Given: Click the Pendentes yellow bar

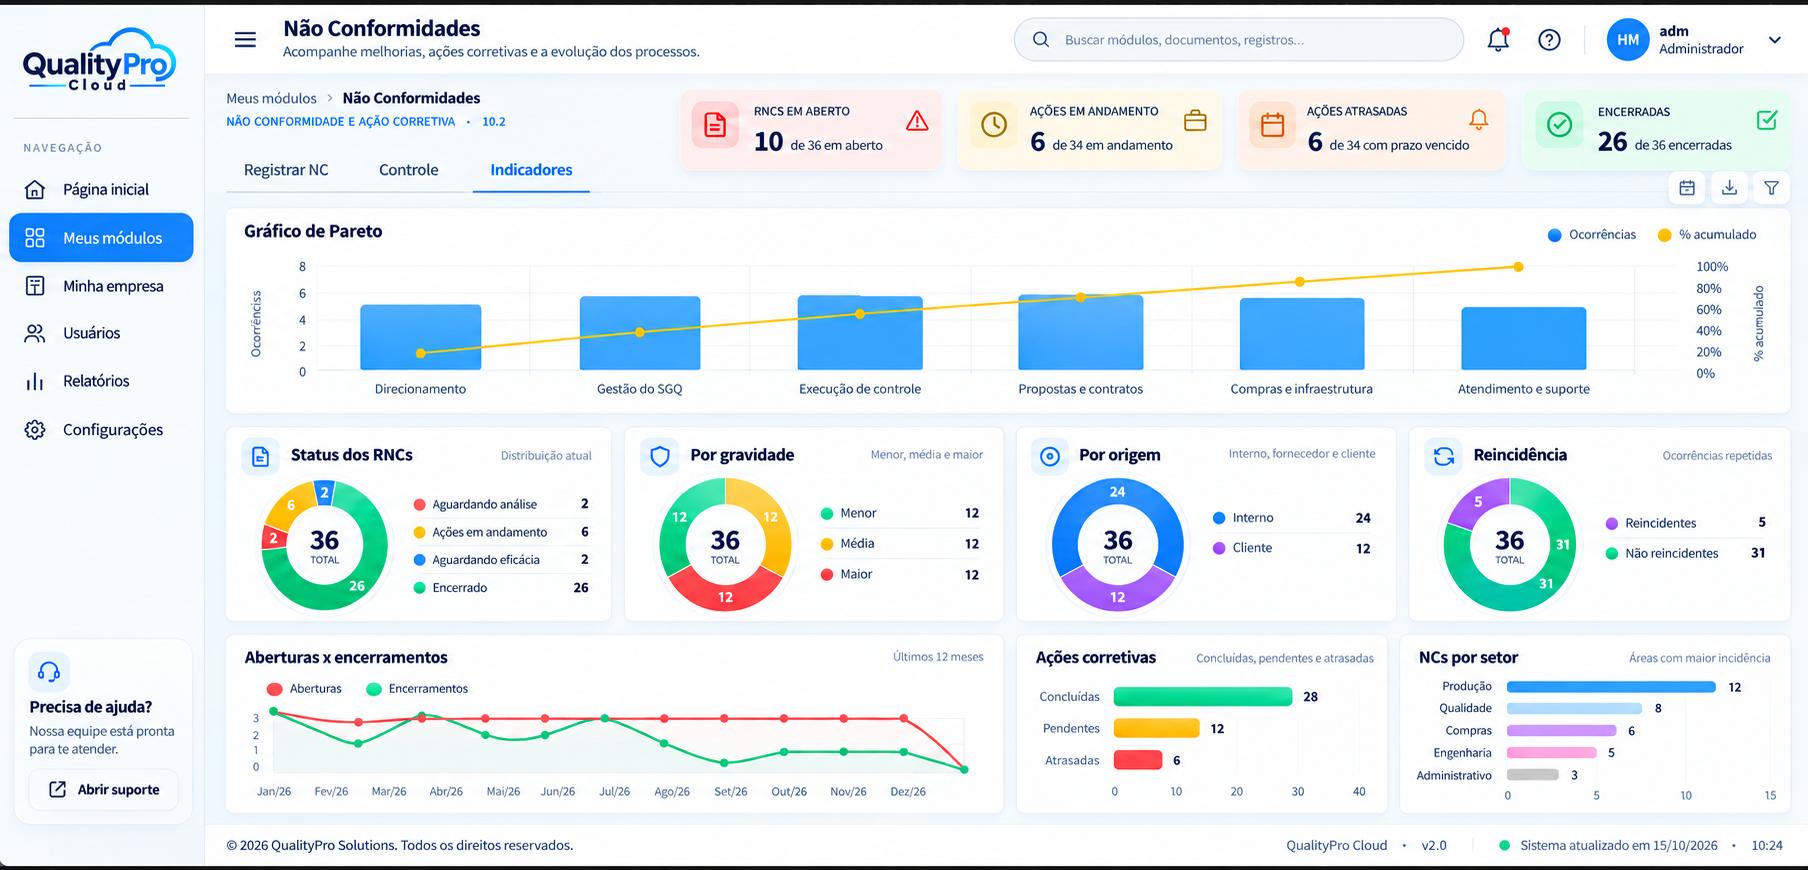Looking at the screenshot, I should 1156,729.
